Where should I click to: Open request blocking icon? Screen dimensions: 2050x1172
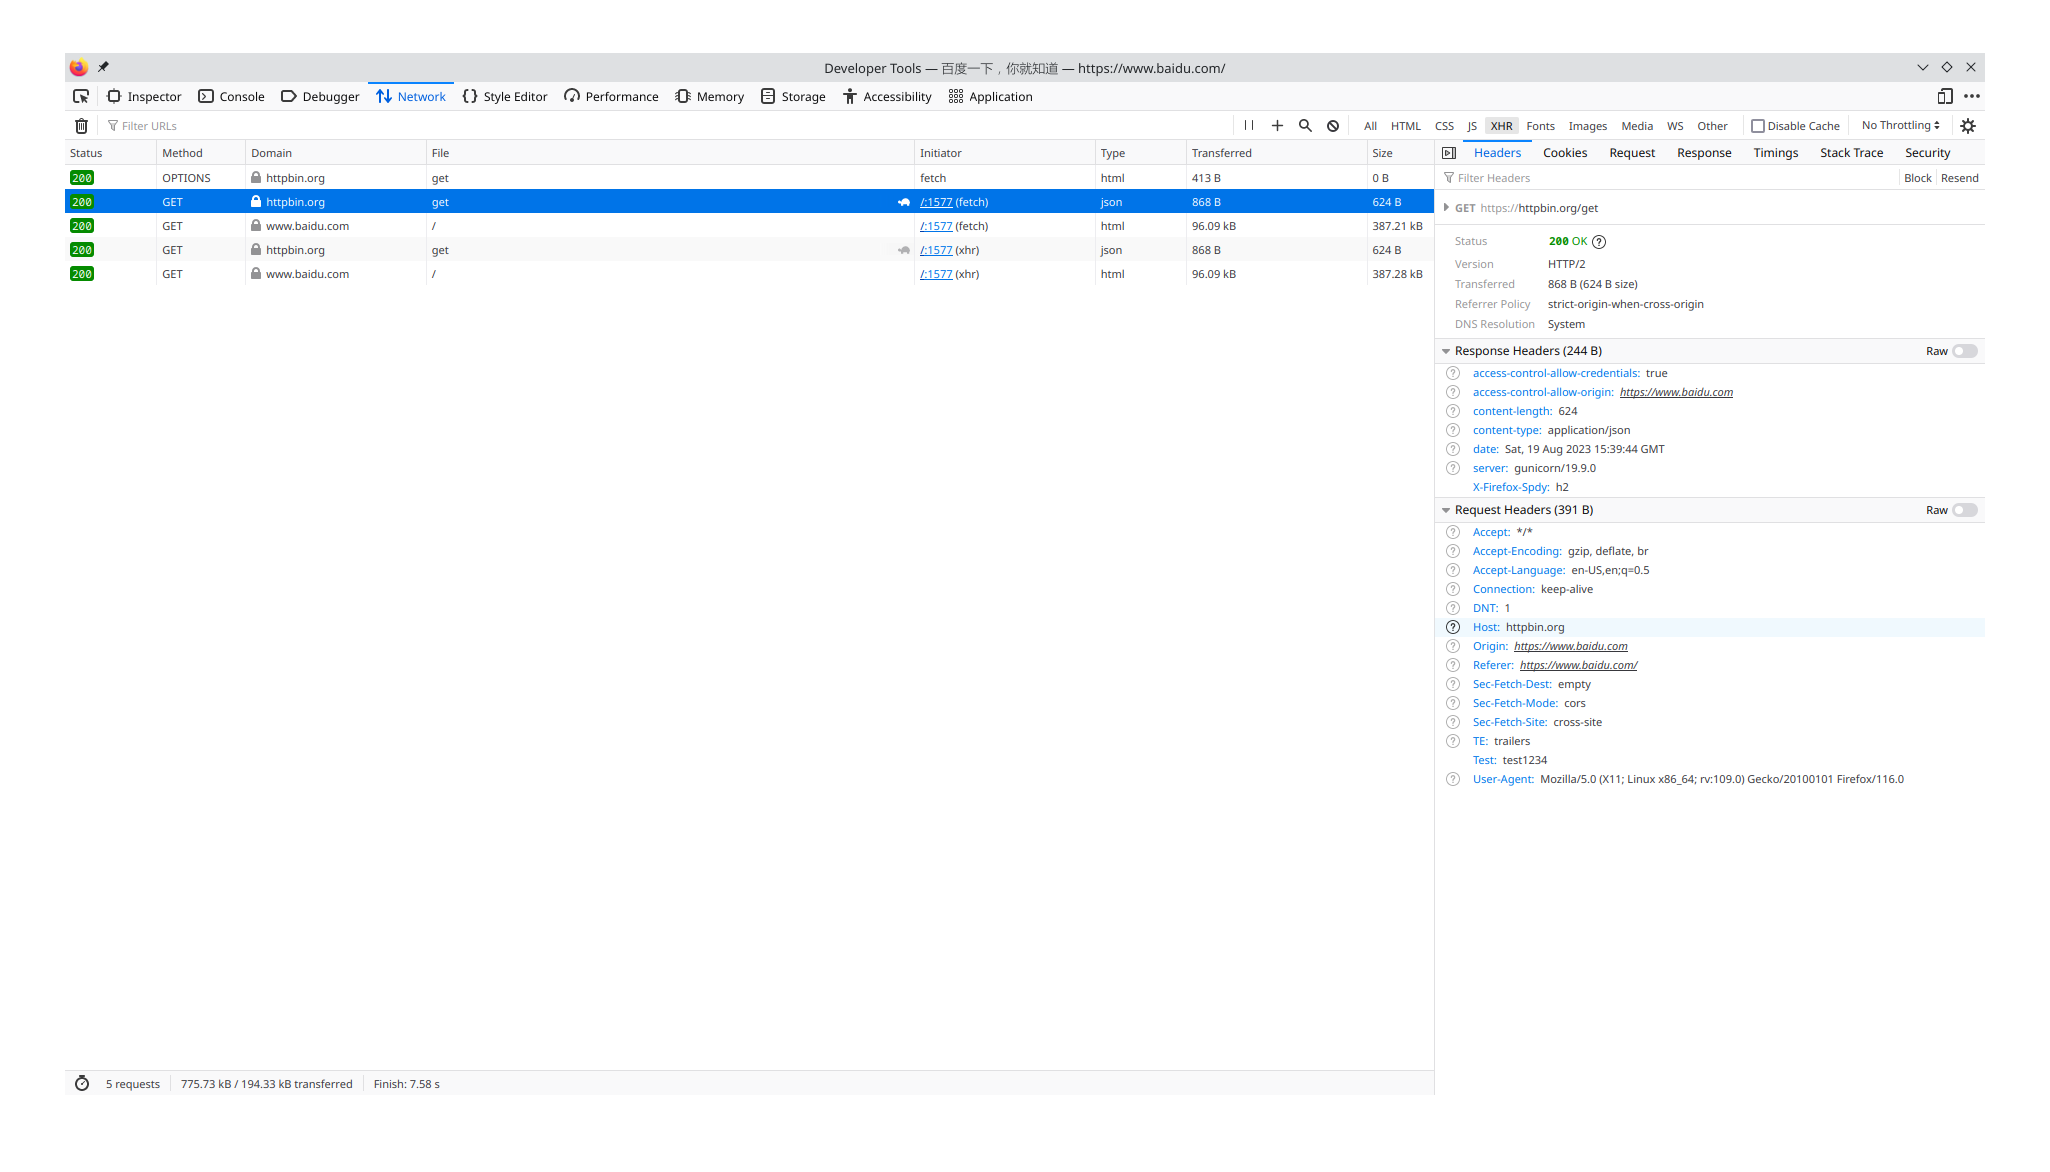[1333, 126]
